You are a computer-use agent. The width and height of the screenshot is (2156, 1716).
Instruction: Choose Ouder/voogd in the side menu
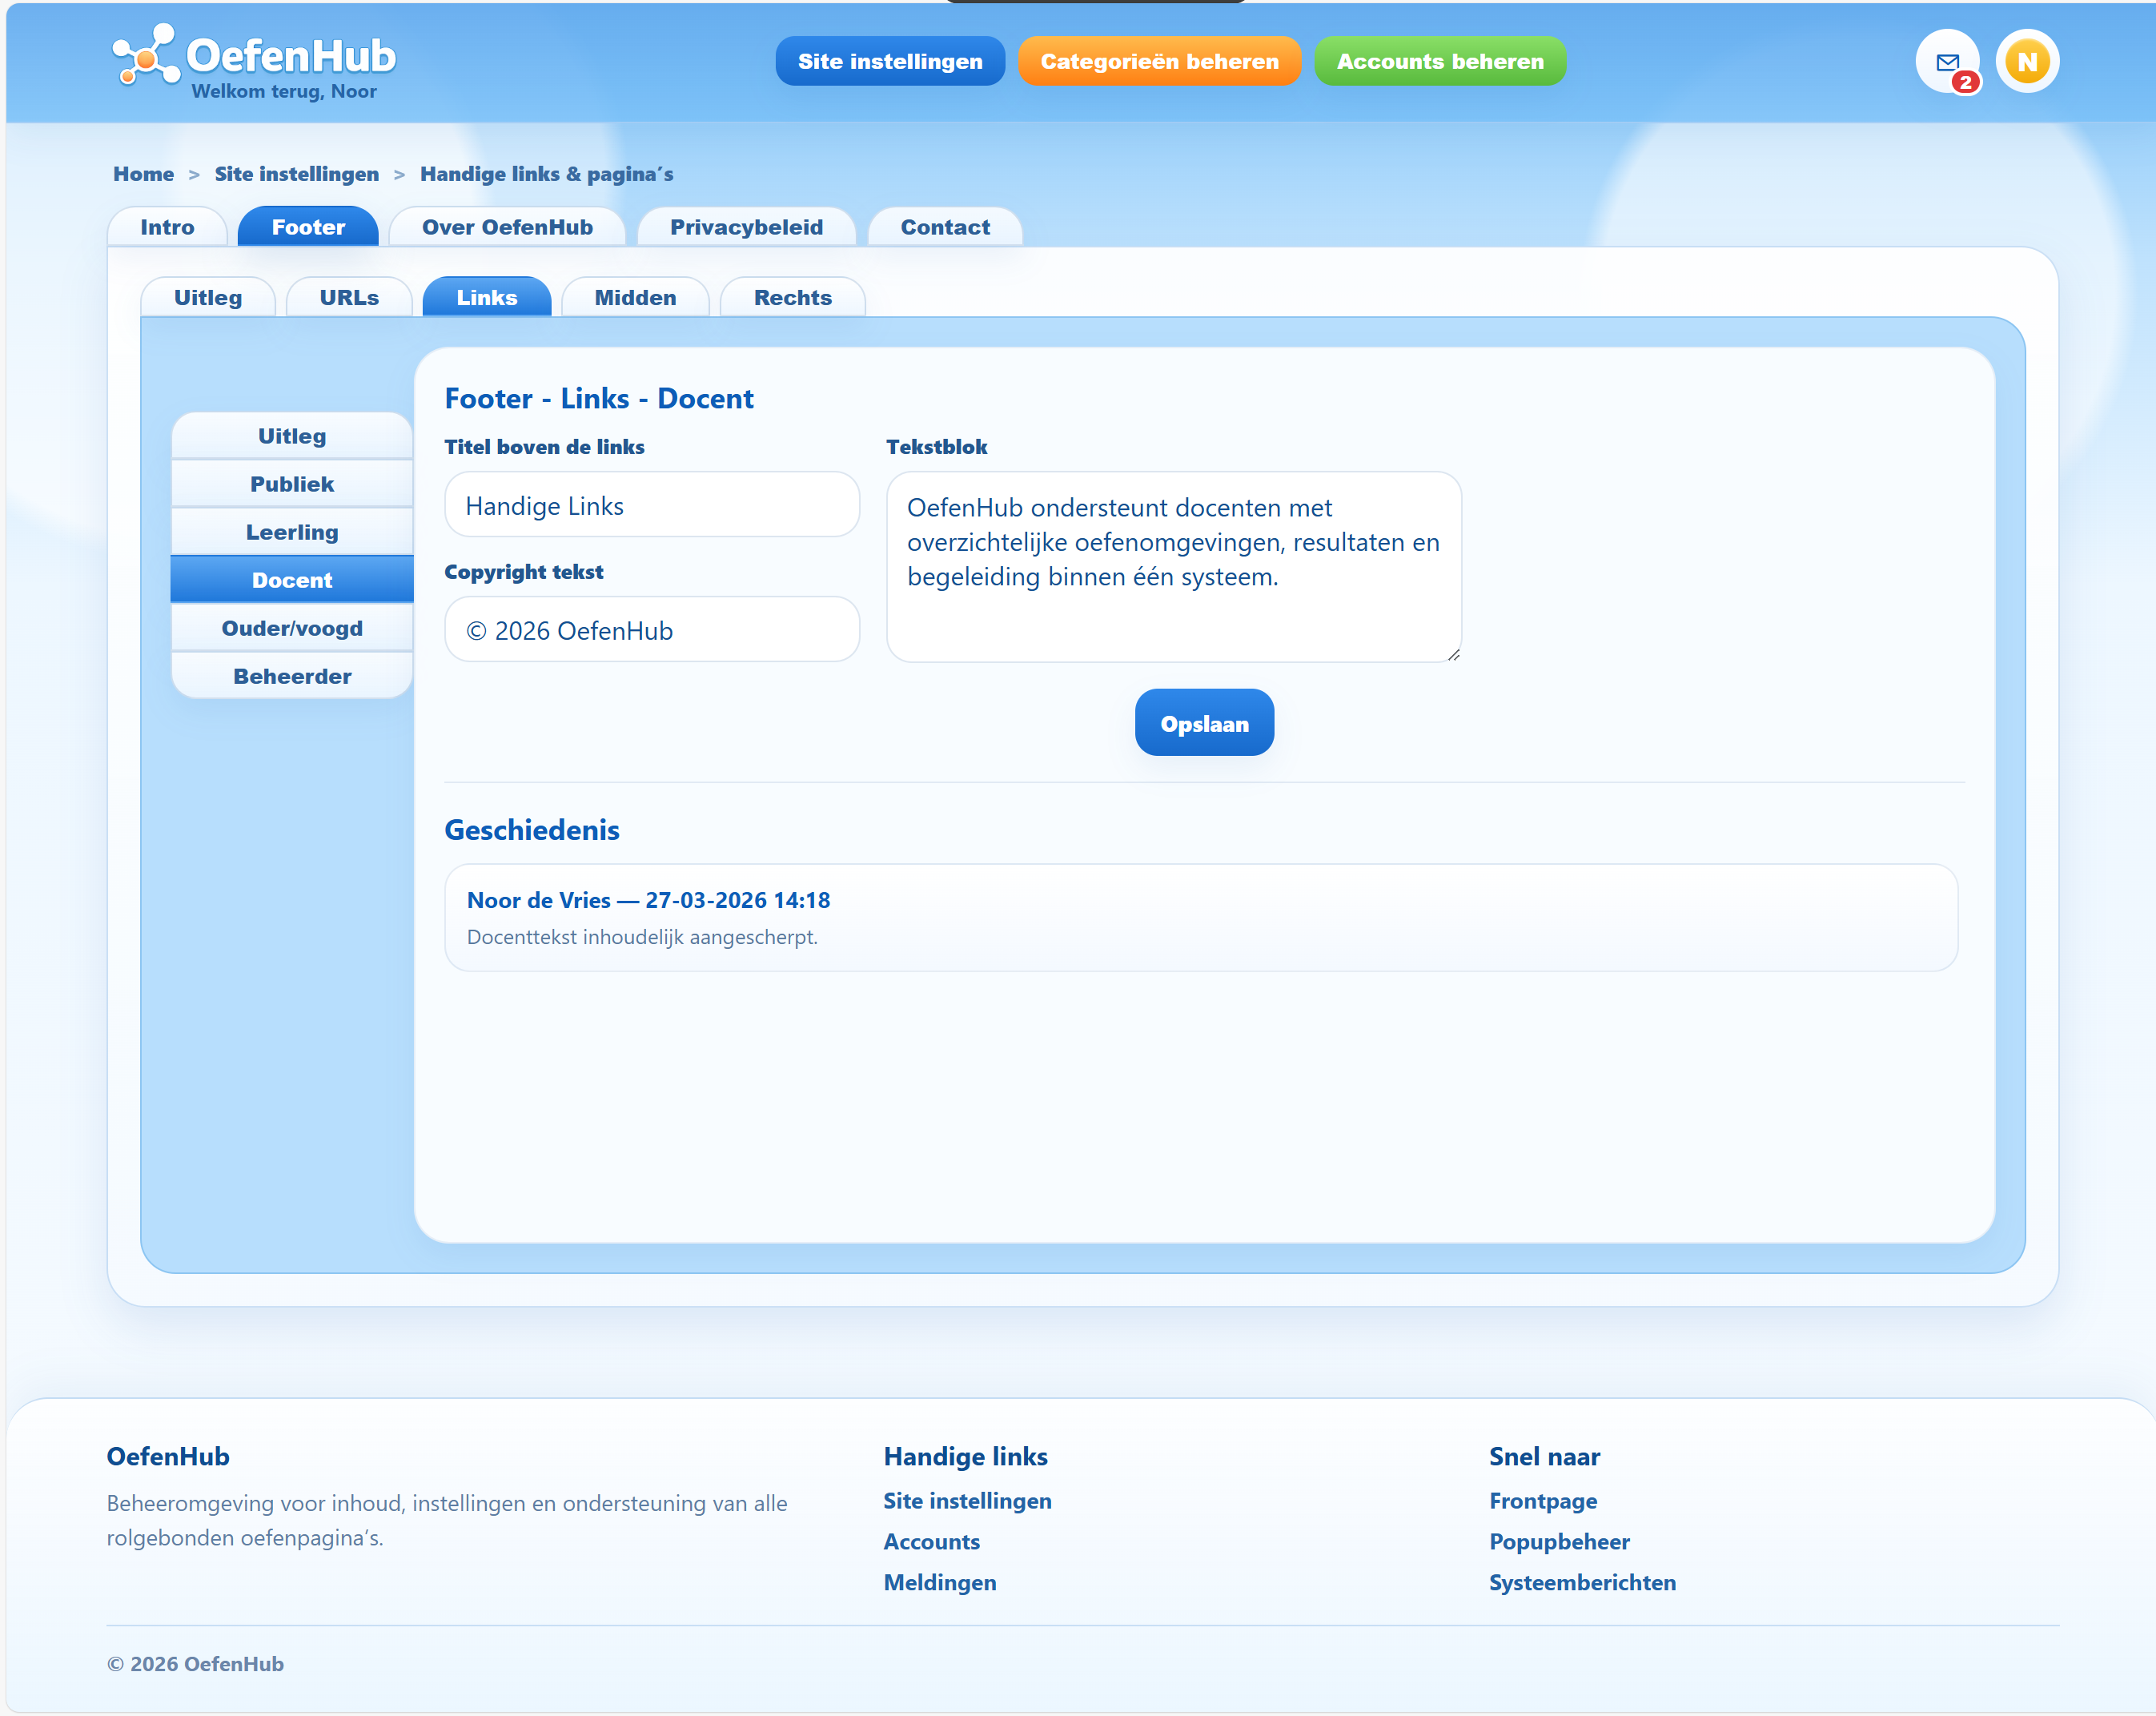coord(292,628)
